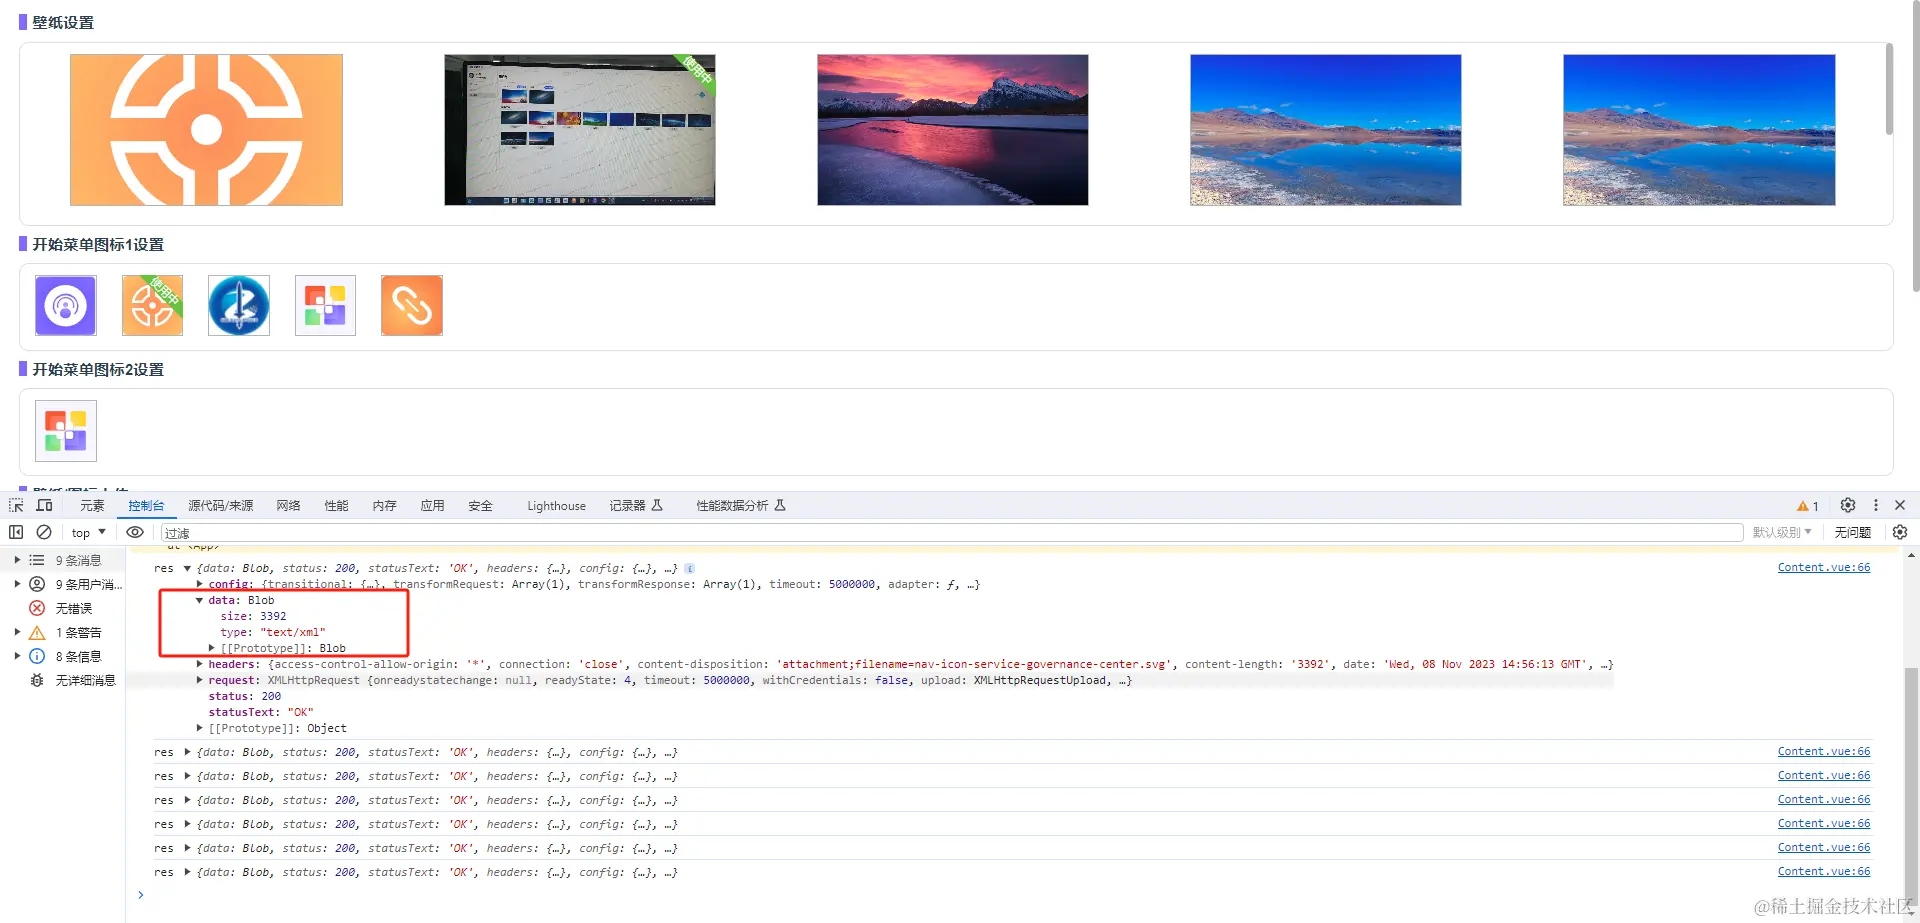Open the last Content.vue:66 link
The width and height of the screenshot is (1920, 923).
pos(1824,871)
